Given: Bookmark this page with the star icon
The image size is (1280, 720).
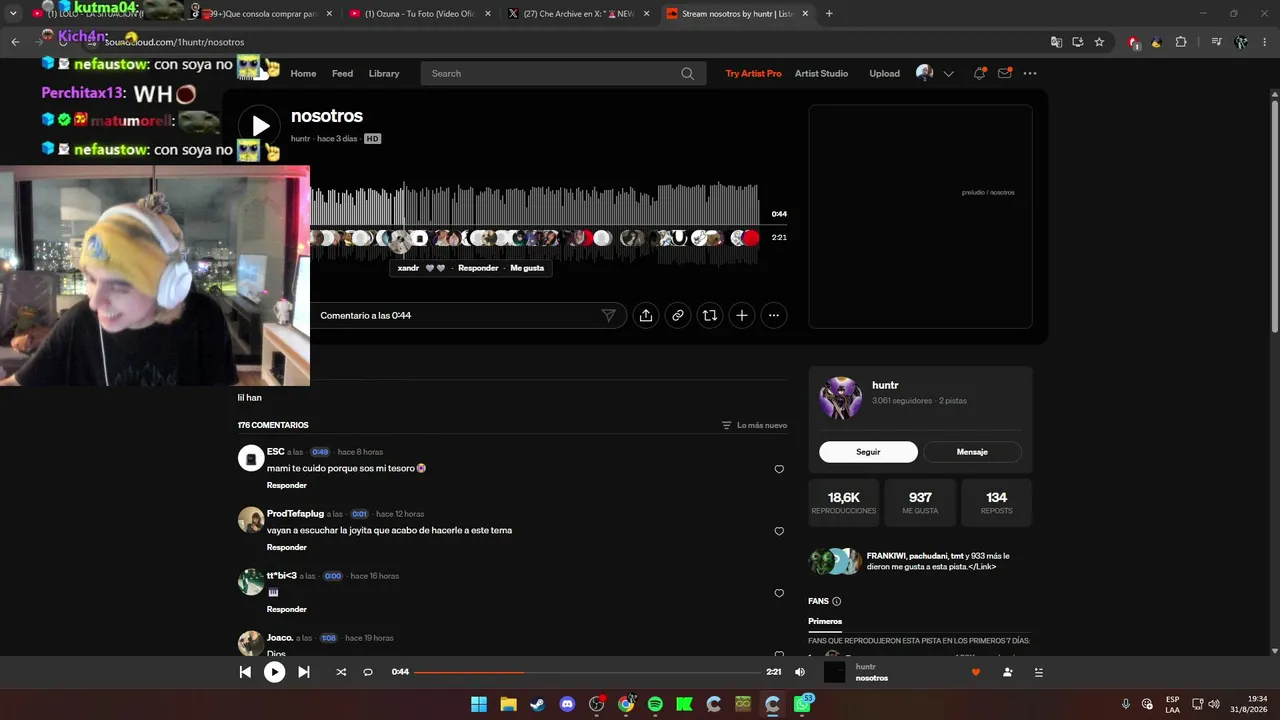Looking at the screenshot, I should point(1099,42).
